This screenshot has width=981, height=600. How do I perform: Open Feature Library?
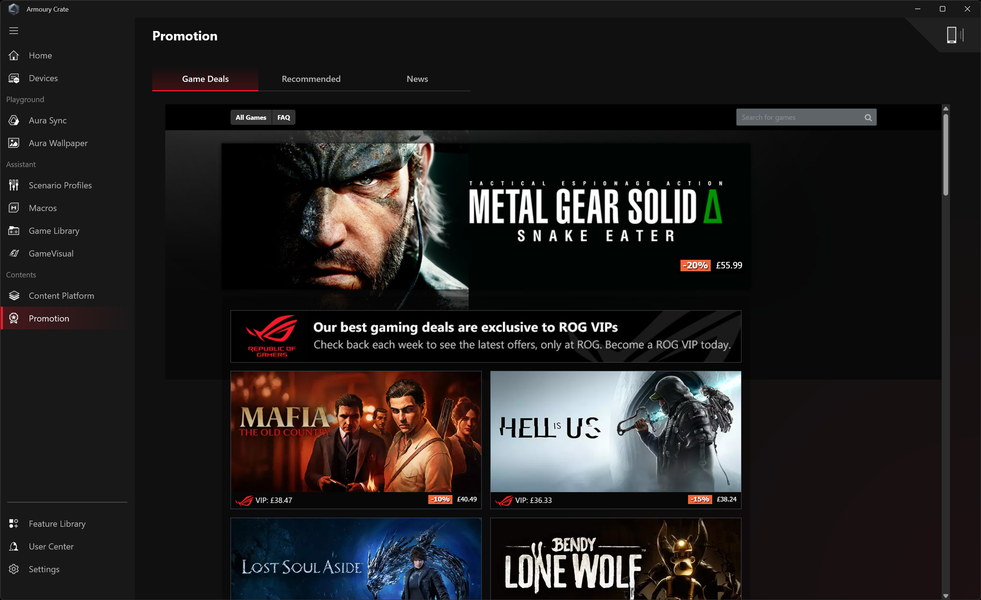[68, 524]
